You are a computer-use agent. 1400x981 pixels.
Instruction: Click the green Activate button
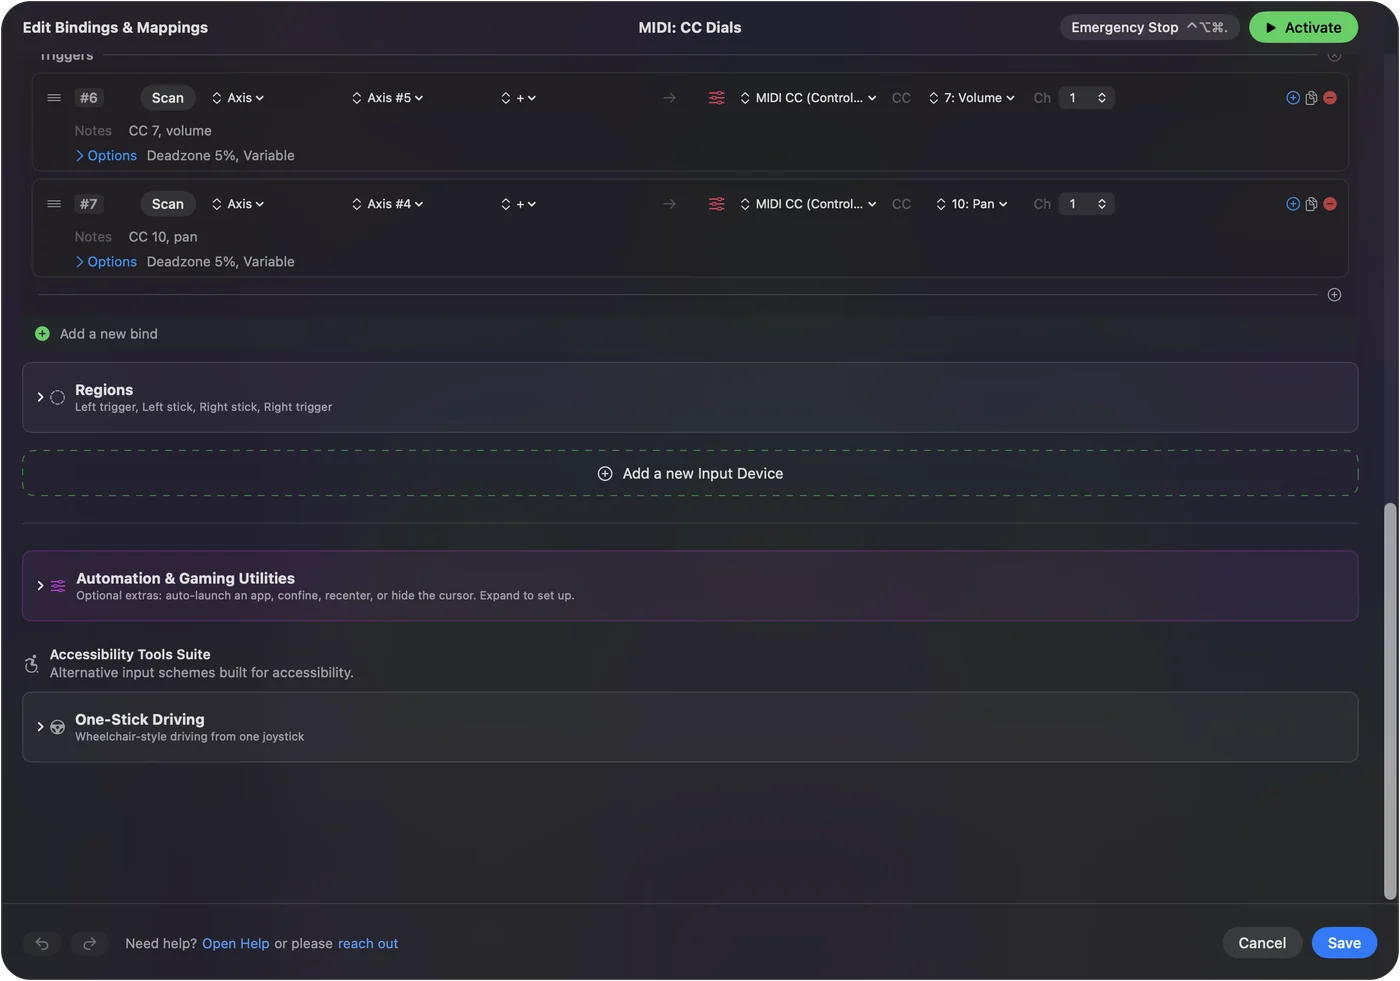coord(1304,27)
